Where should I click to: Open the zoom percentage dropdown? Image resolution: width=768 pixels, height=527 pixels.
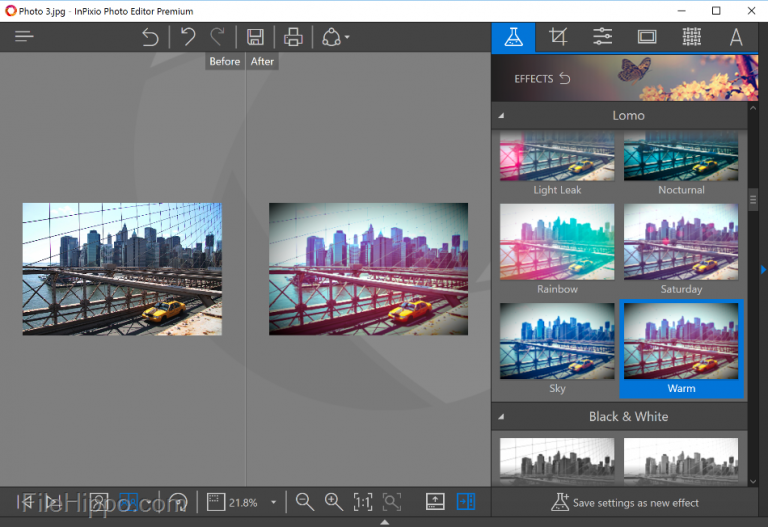273,503
